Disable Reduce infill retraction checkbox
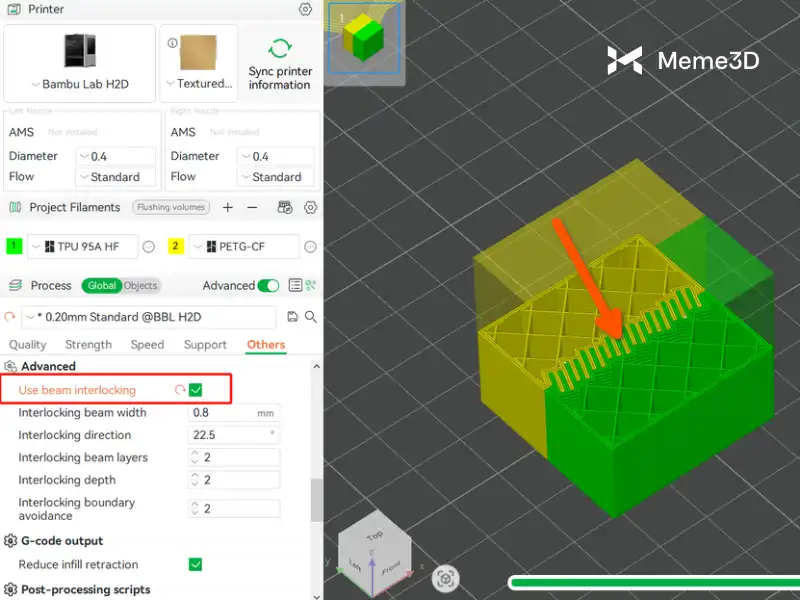 tap(196, 565)
